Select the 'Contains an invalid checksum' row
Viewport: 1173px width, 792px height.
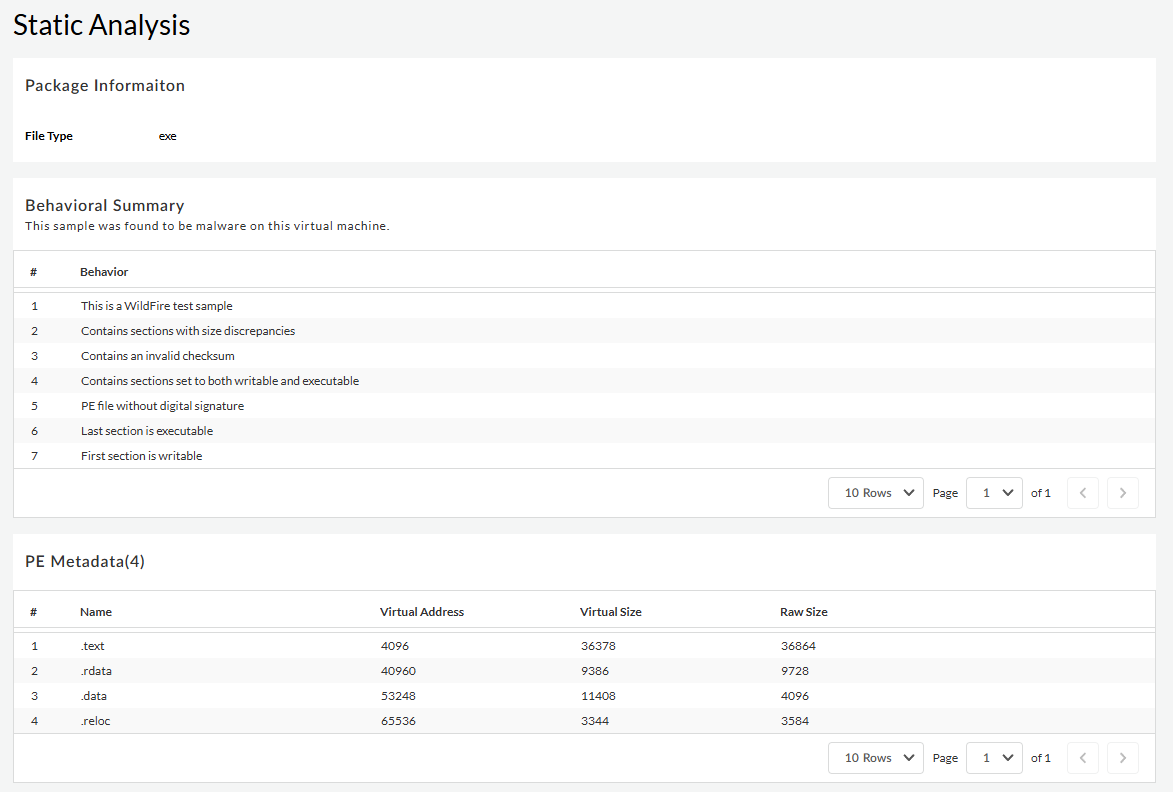[x=158, y=356]
